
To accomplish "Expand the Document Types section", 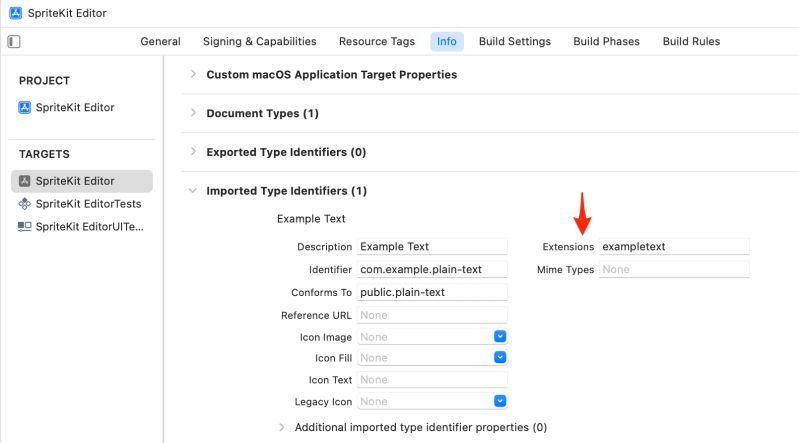I will [x=193, y=113].
